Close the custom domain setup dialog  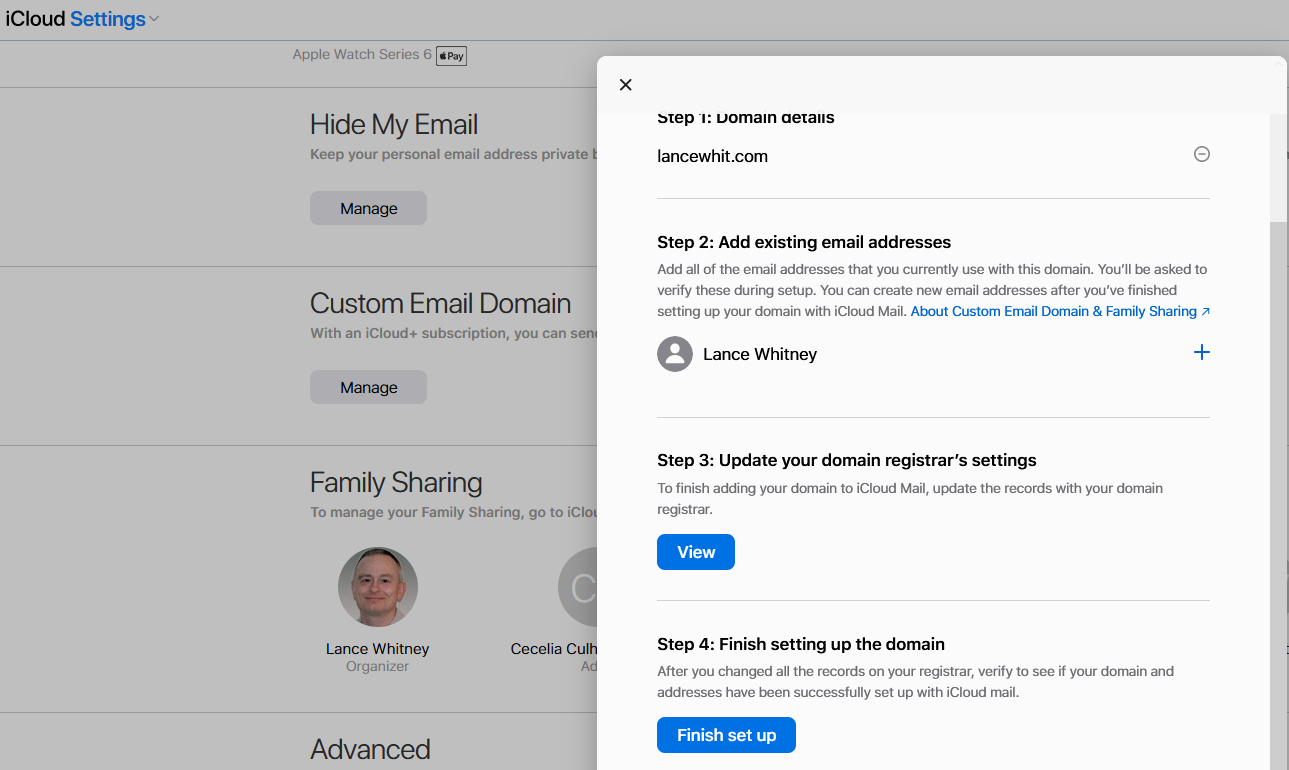pos(626,85)
